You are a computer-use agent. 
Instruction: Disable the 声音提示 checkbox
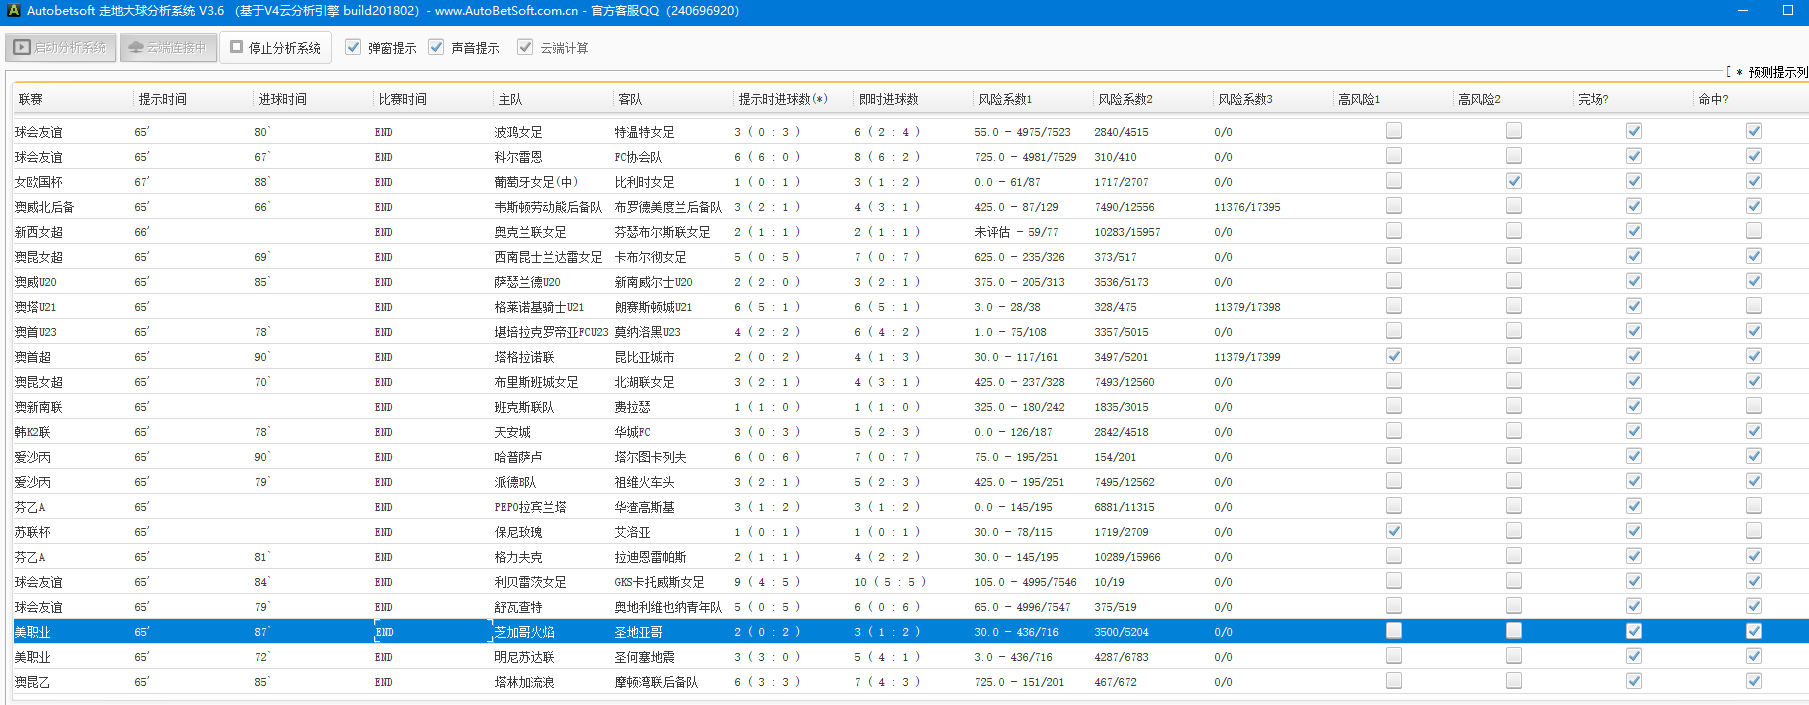click(436, 47)
